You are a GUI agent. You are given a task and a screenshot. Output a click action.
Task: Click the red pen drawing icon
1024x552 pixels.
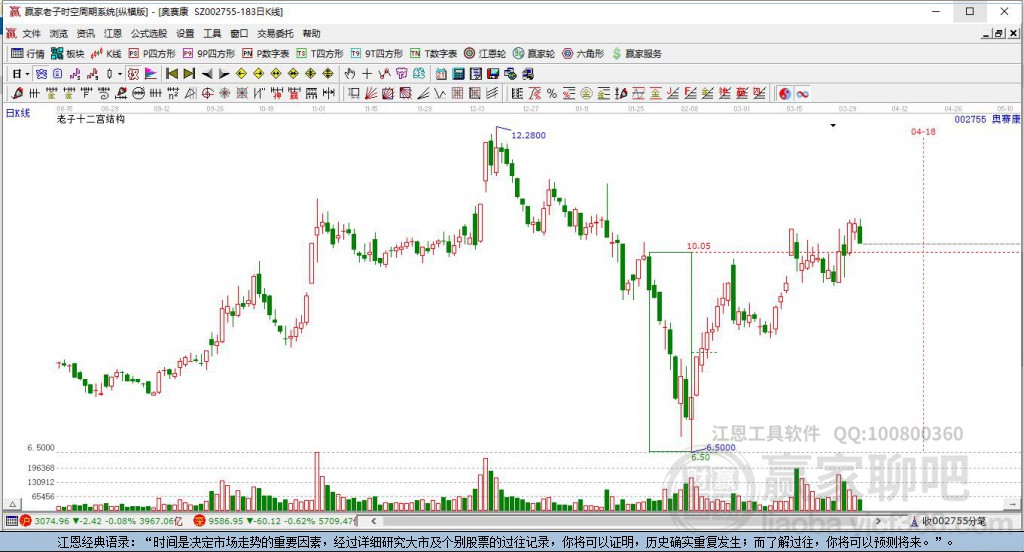click(x=18, y=93)
